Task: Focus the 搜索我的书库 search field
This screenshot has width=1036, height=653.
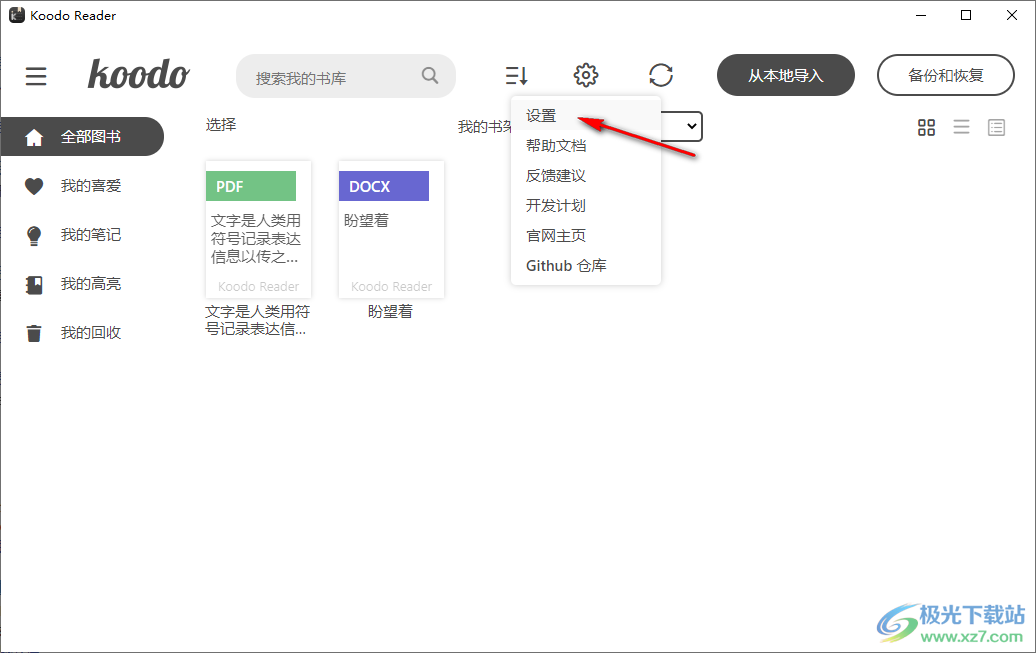Action: (x=346, y=76)
